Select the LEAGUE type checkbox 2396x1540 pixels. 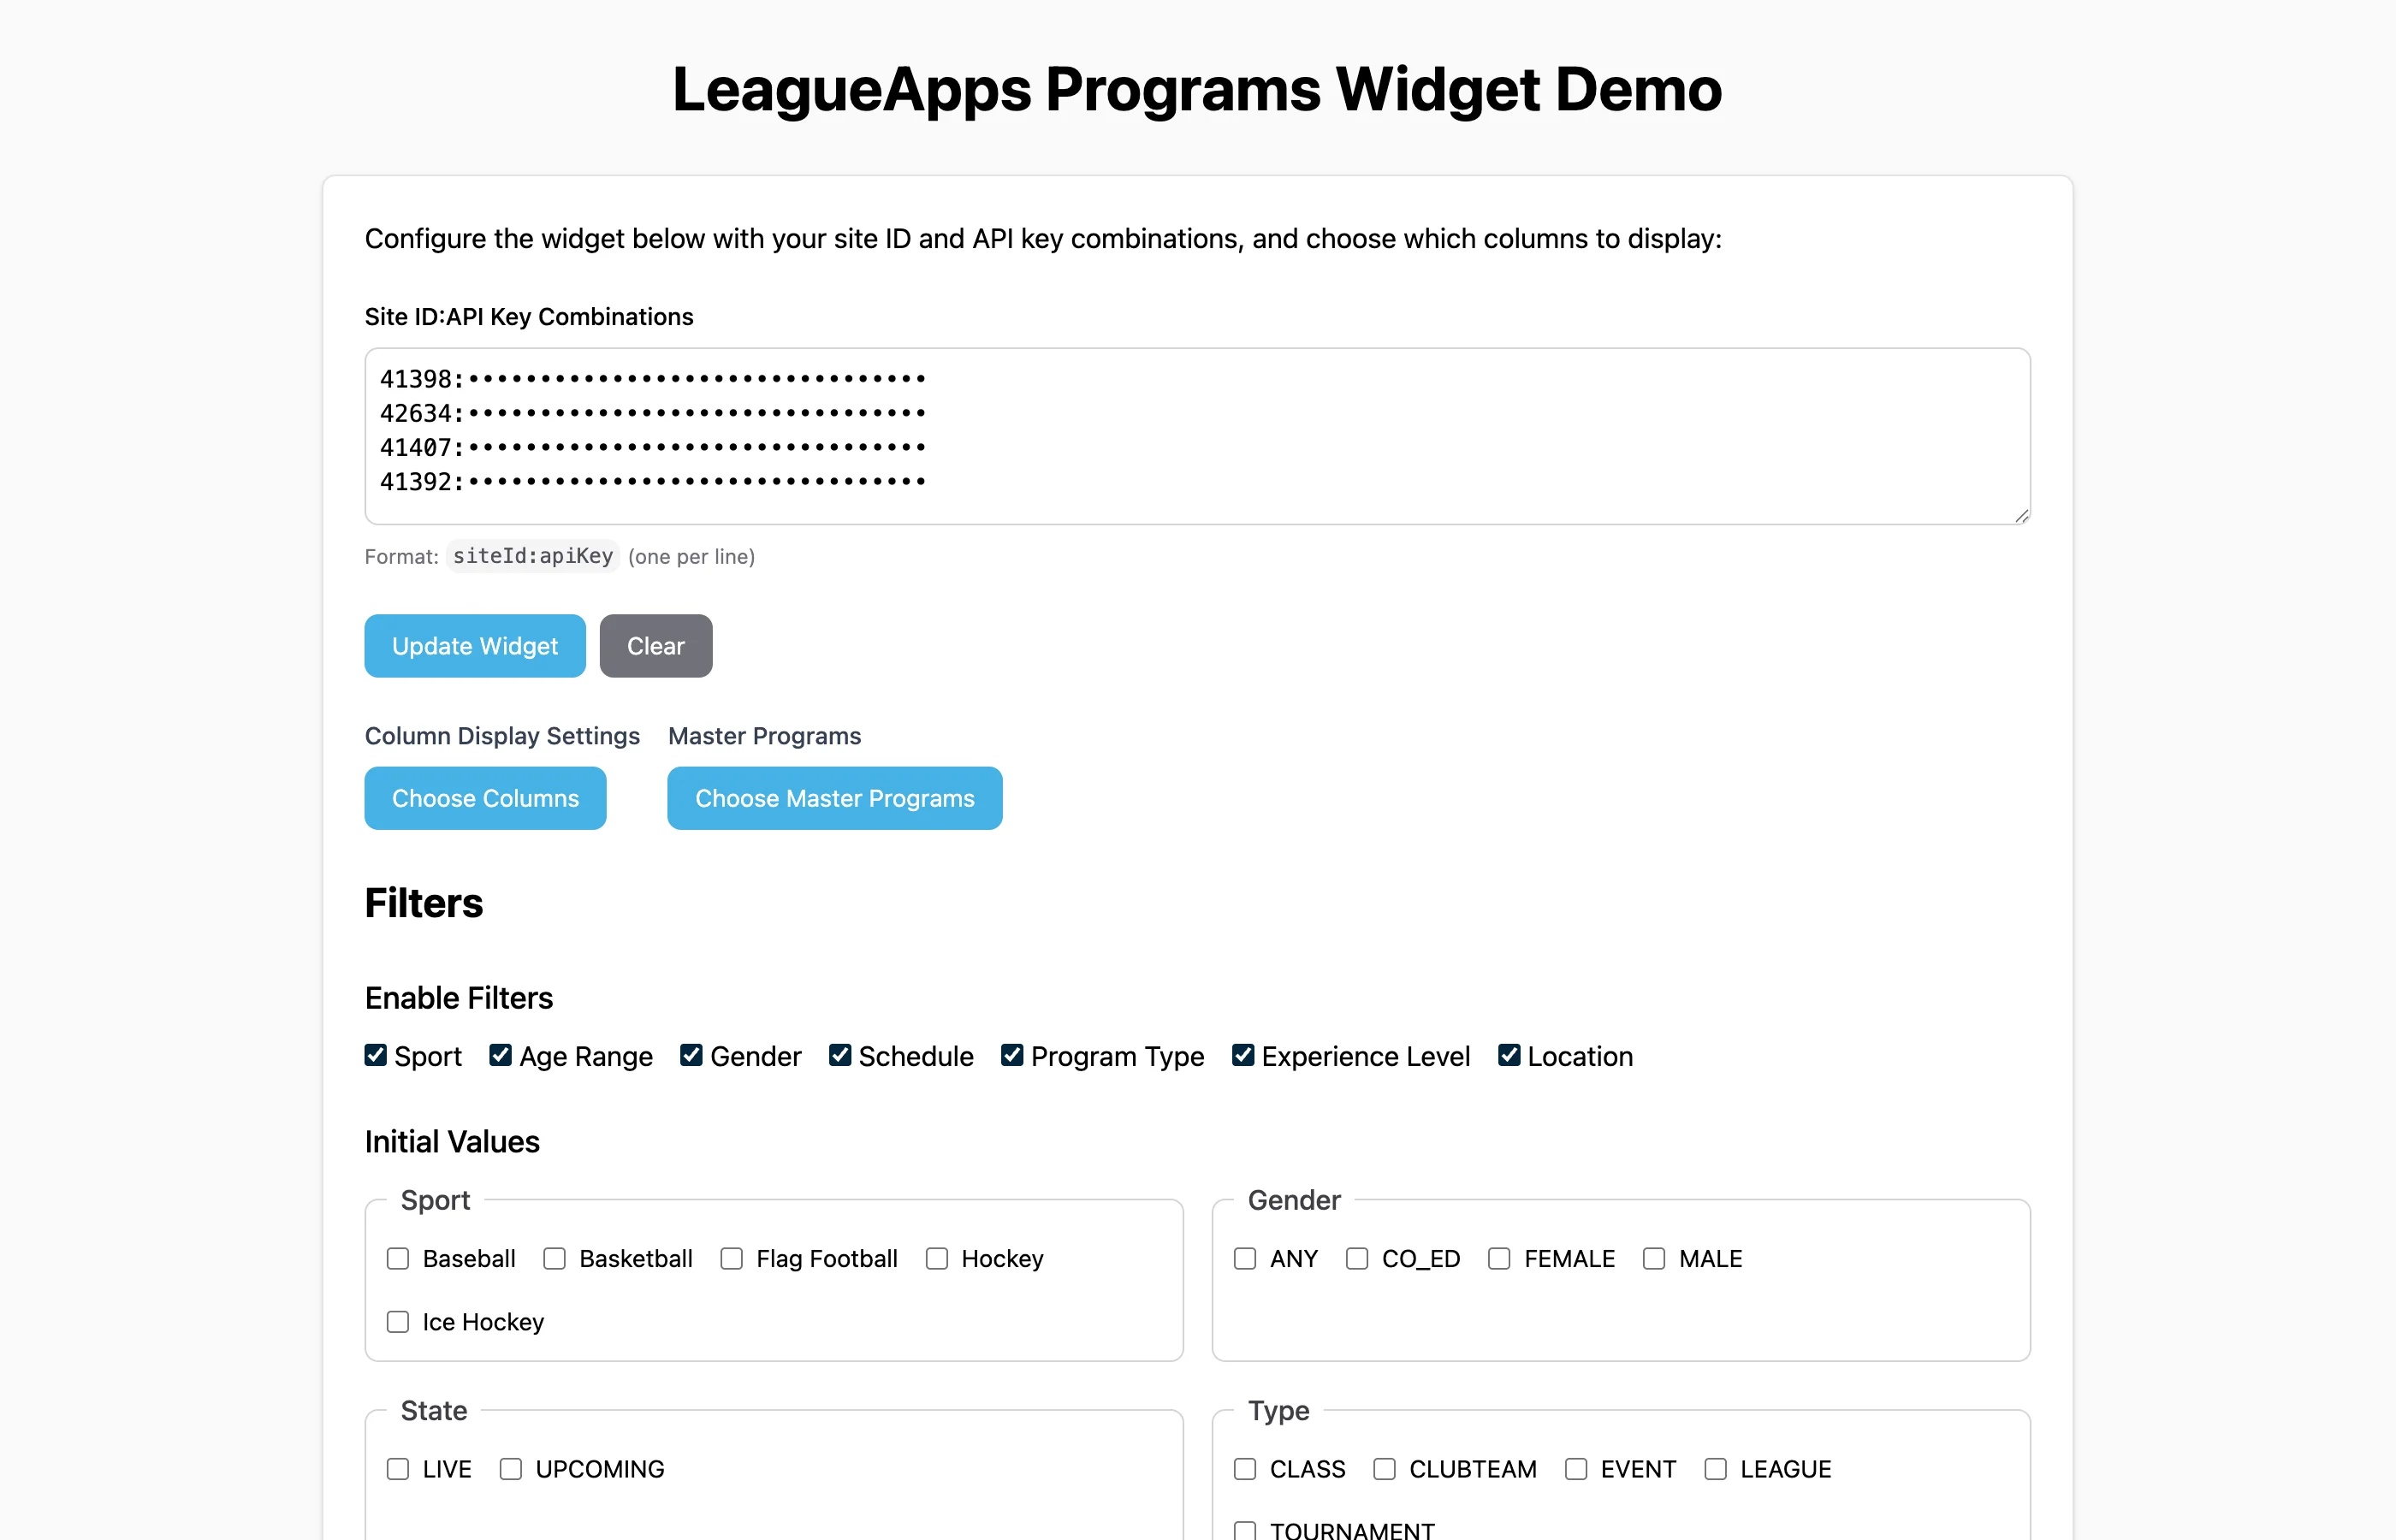(x=1716, y=1468)
